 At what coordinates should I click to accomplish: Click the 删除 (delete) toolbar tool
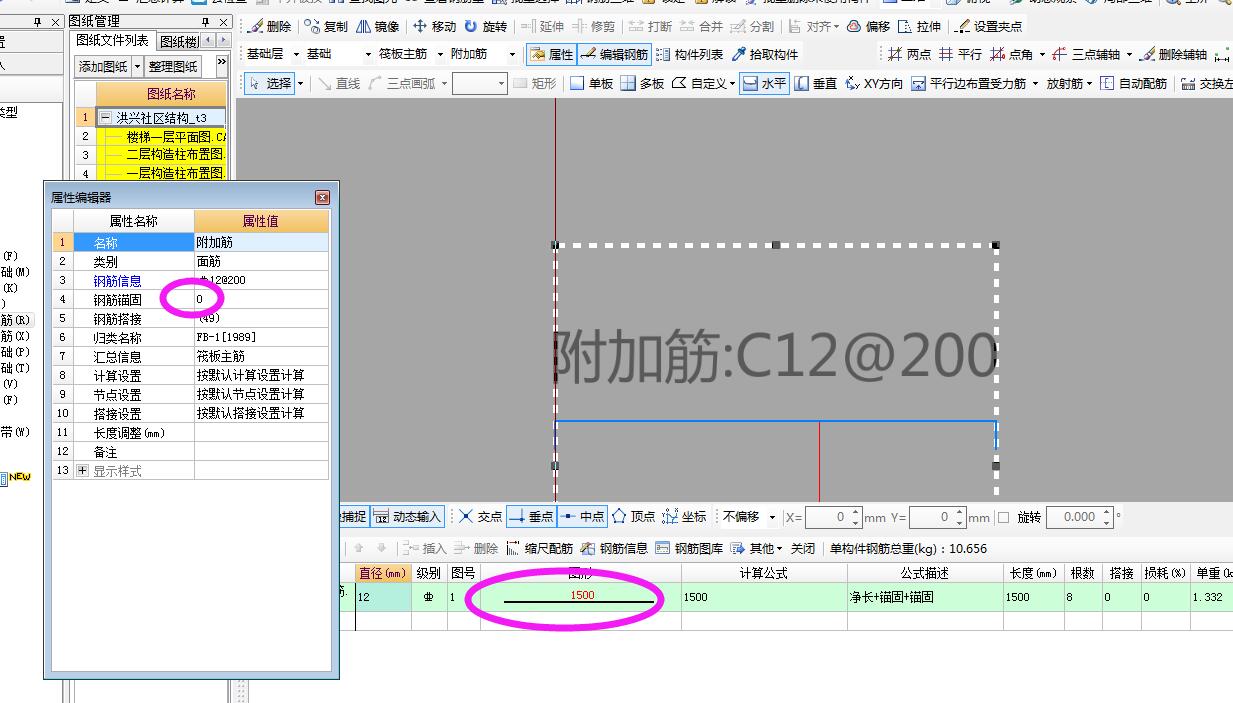pyautogui.click(x=270, y=27)
